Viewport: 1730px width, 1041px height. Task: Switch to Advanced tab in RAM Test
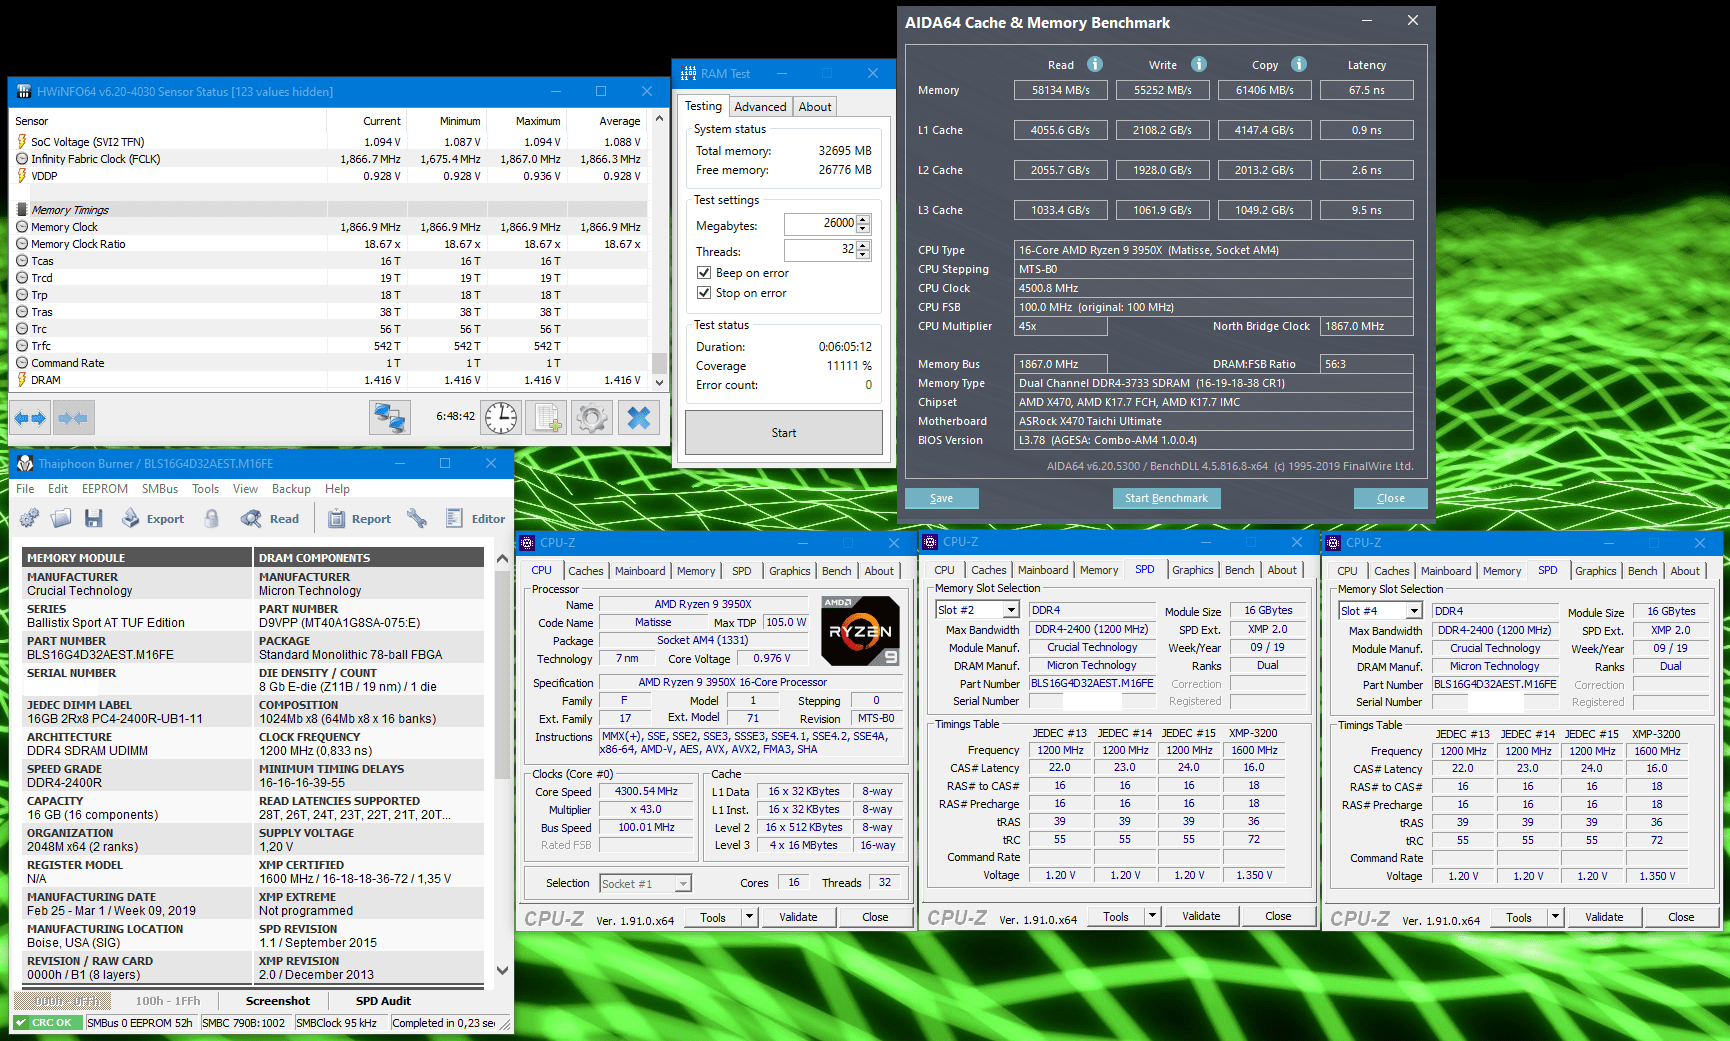tap(760, 107)
